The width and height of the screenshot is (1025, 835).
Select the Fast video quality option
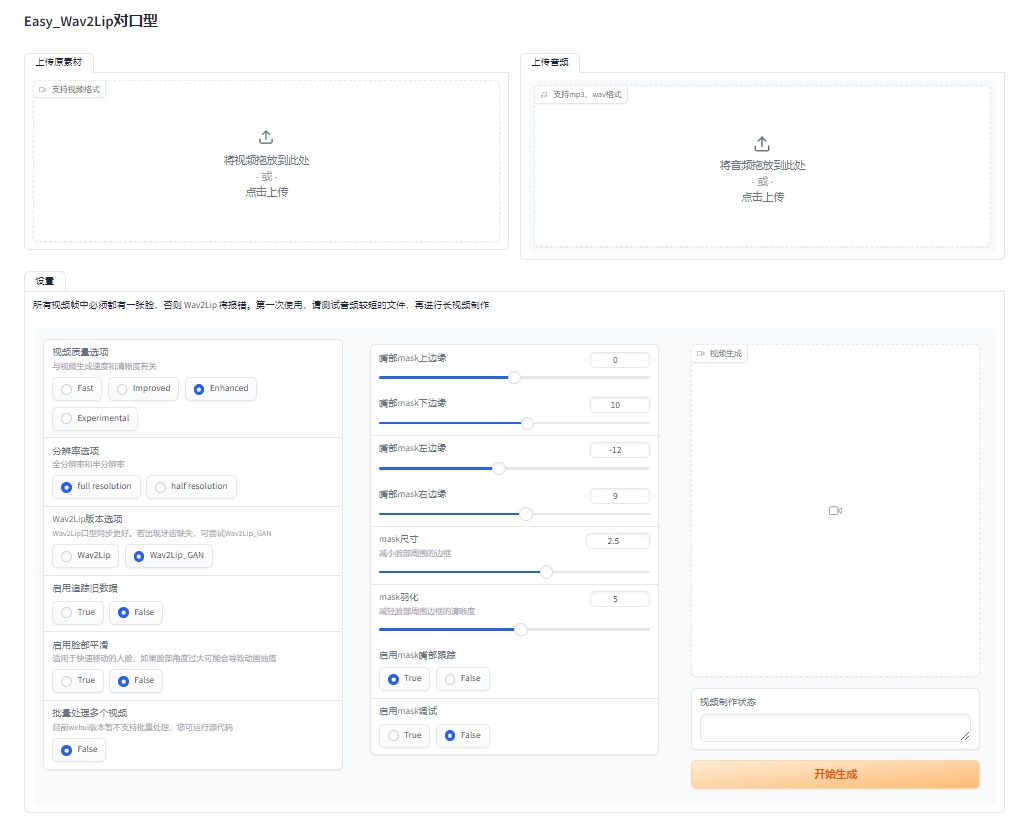pos(77,388)
